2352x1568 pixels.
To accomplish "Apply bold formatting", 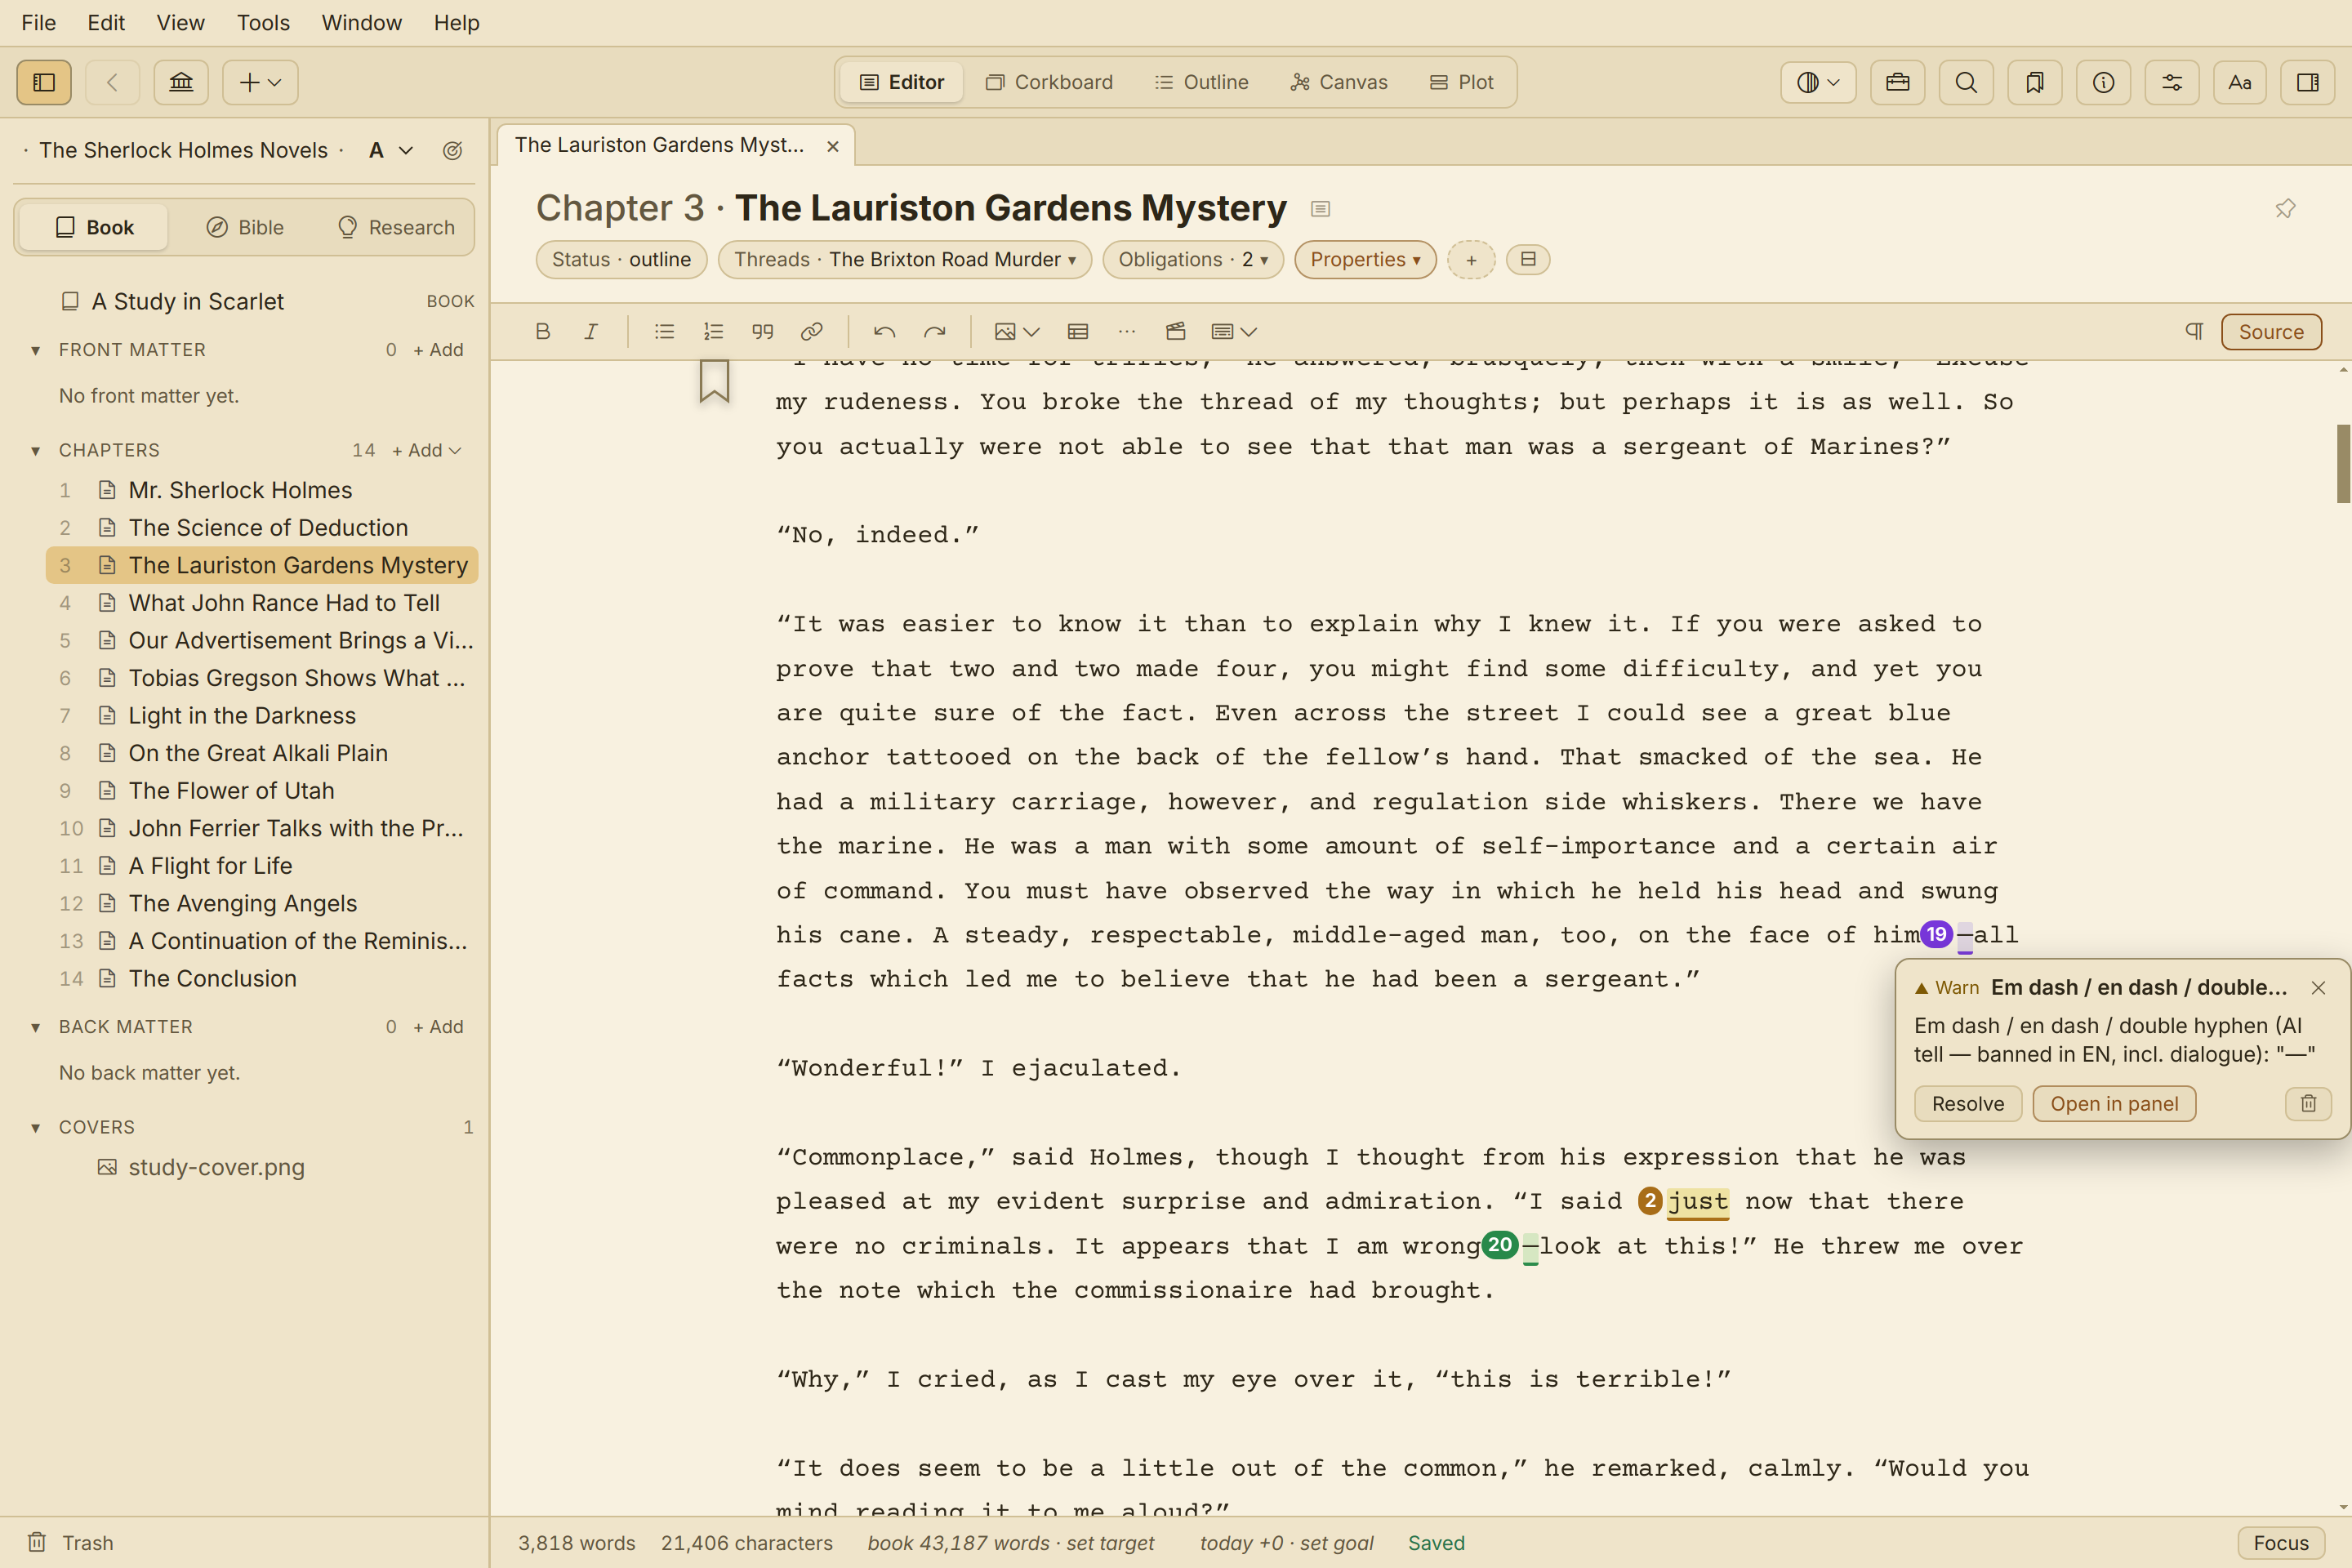I will 543,331.
